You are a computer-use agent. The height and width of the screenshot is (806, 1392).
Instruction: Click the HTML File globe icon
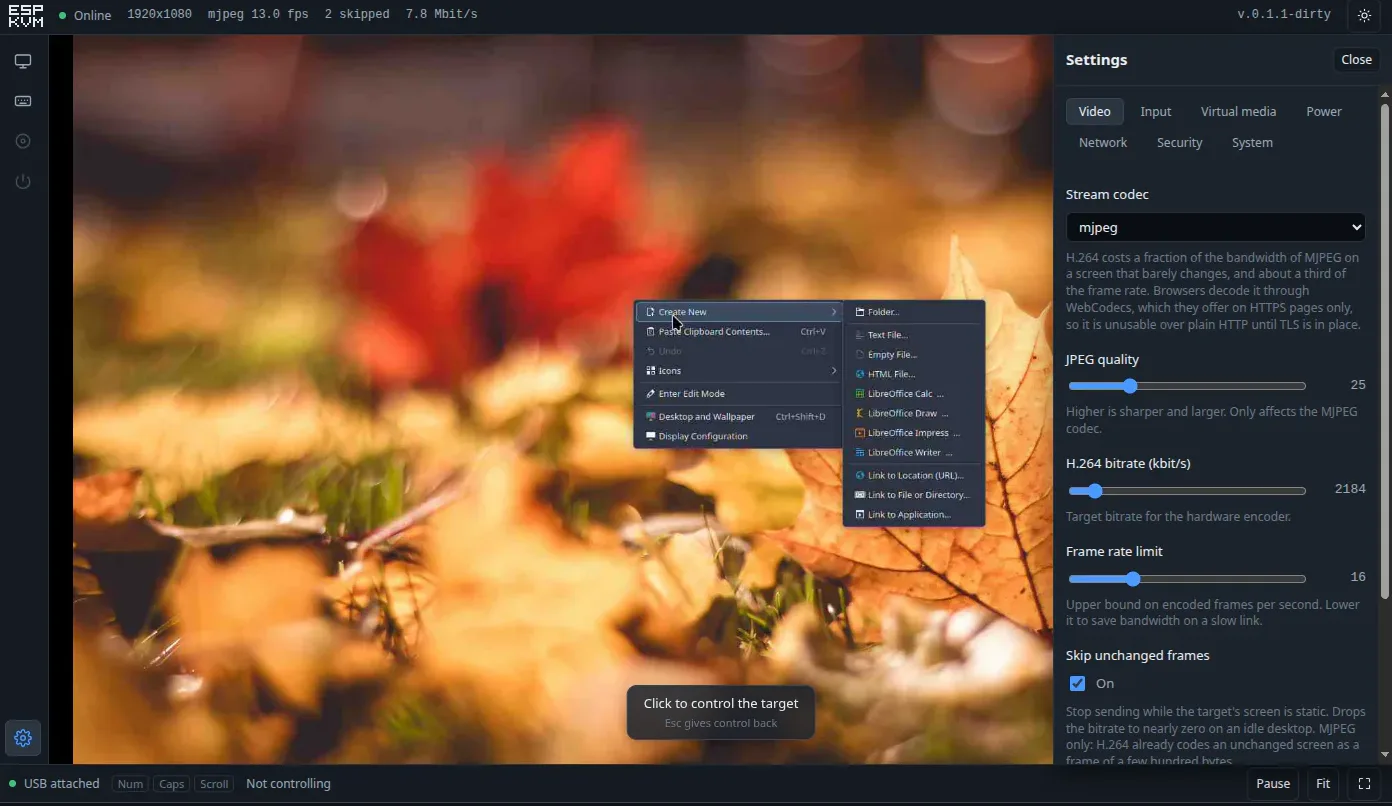pos(859,374)
